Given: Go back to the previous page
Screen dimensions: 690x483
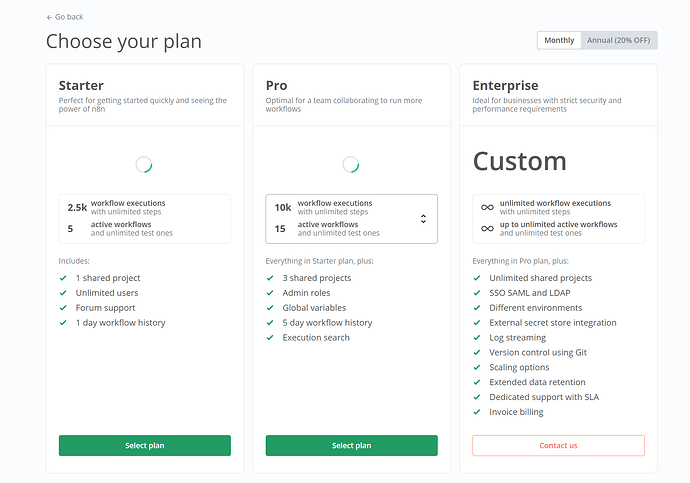Looking at the screenshot, I should pyautogui.click(x=65, y=17).
